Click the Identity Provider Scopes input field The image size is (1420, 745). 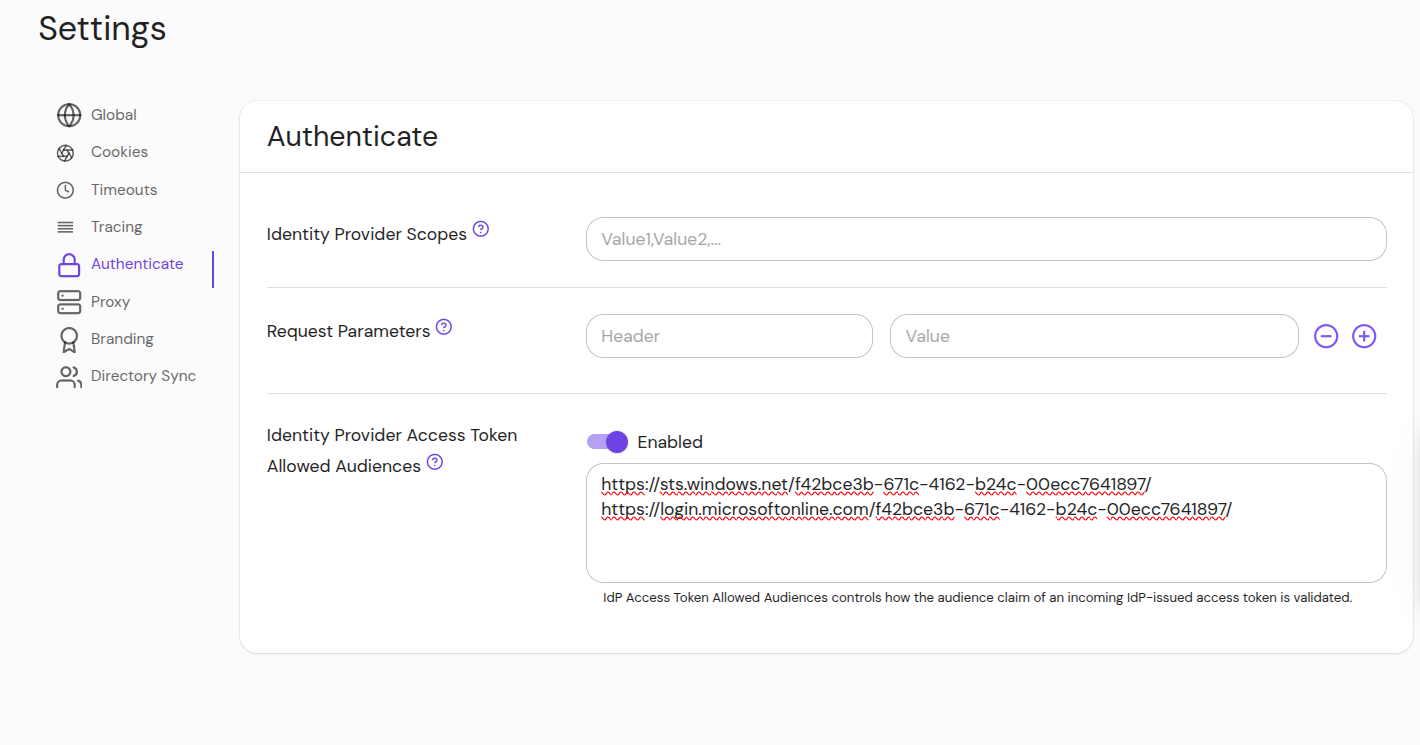click(985, 239)
